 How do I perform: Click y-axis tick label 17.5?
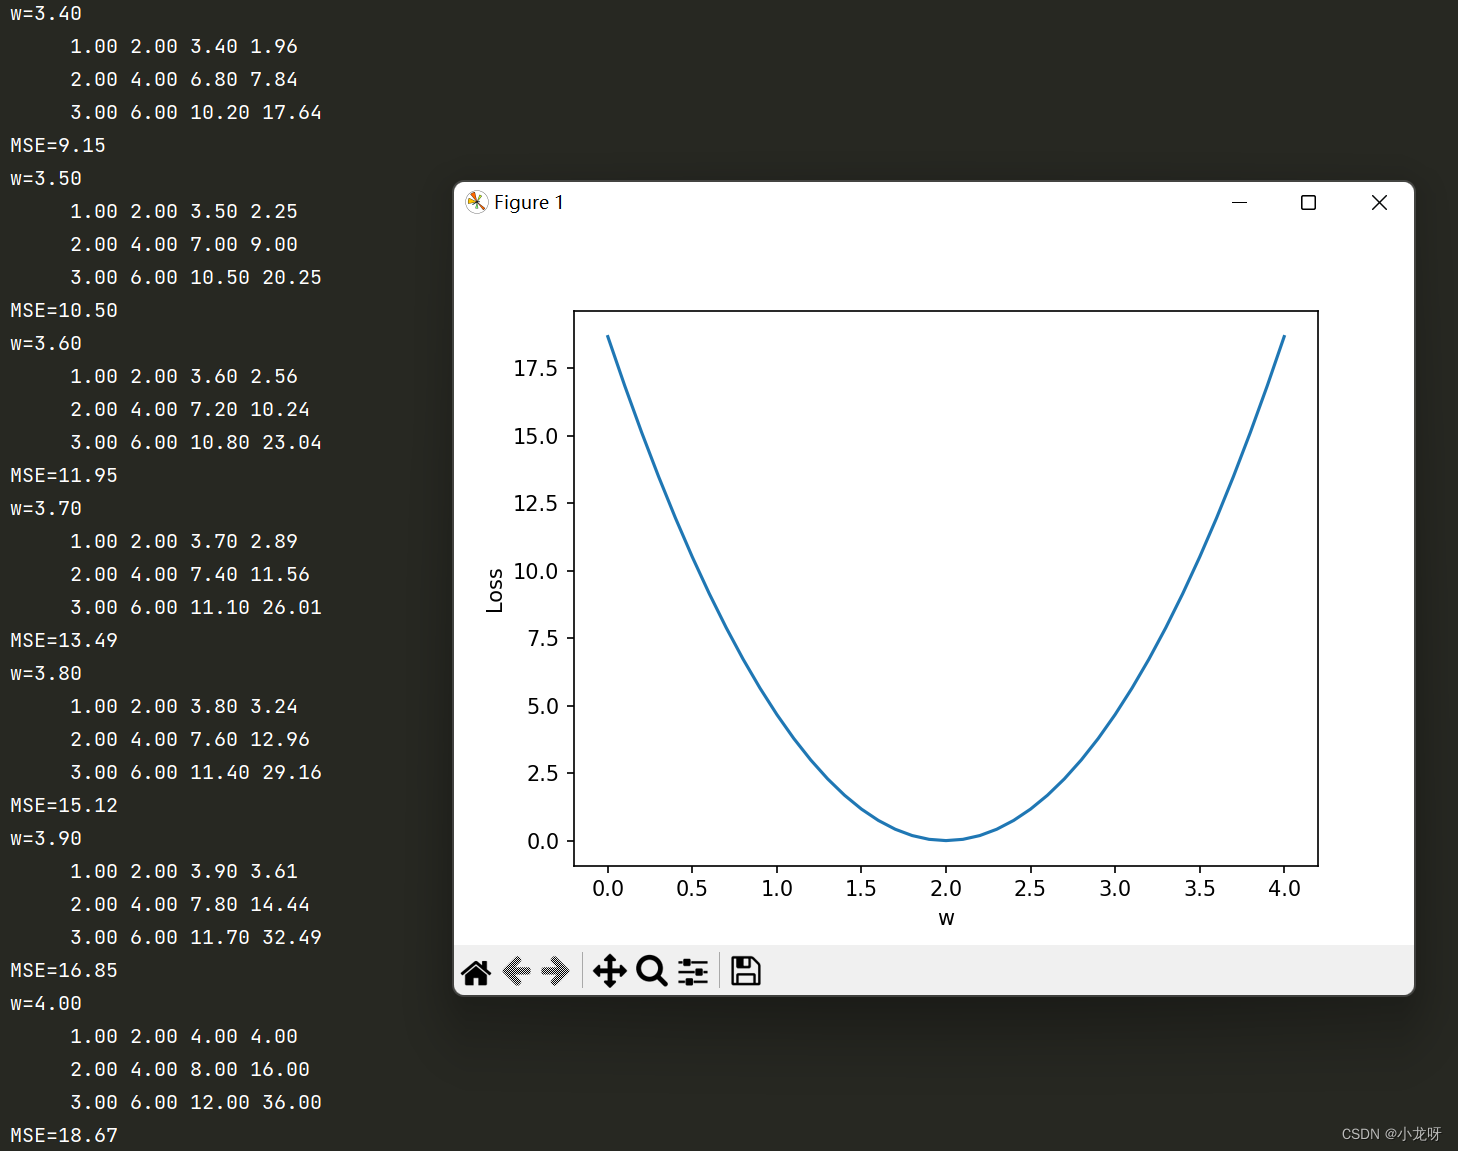point(536,369)
